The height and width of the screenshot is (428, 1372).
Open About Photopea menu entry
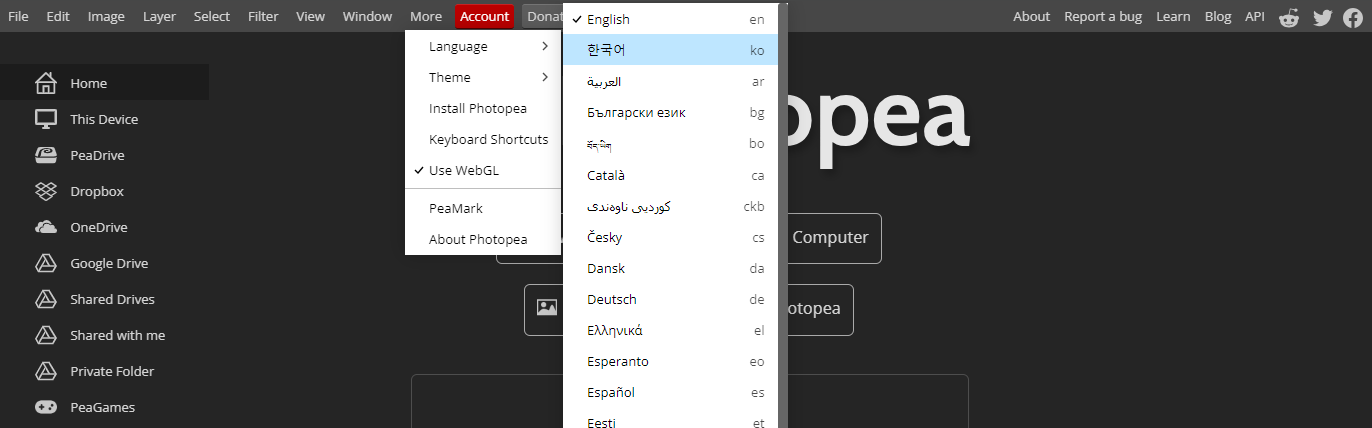[x=483, y=239]
